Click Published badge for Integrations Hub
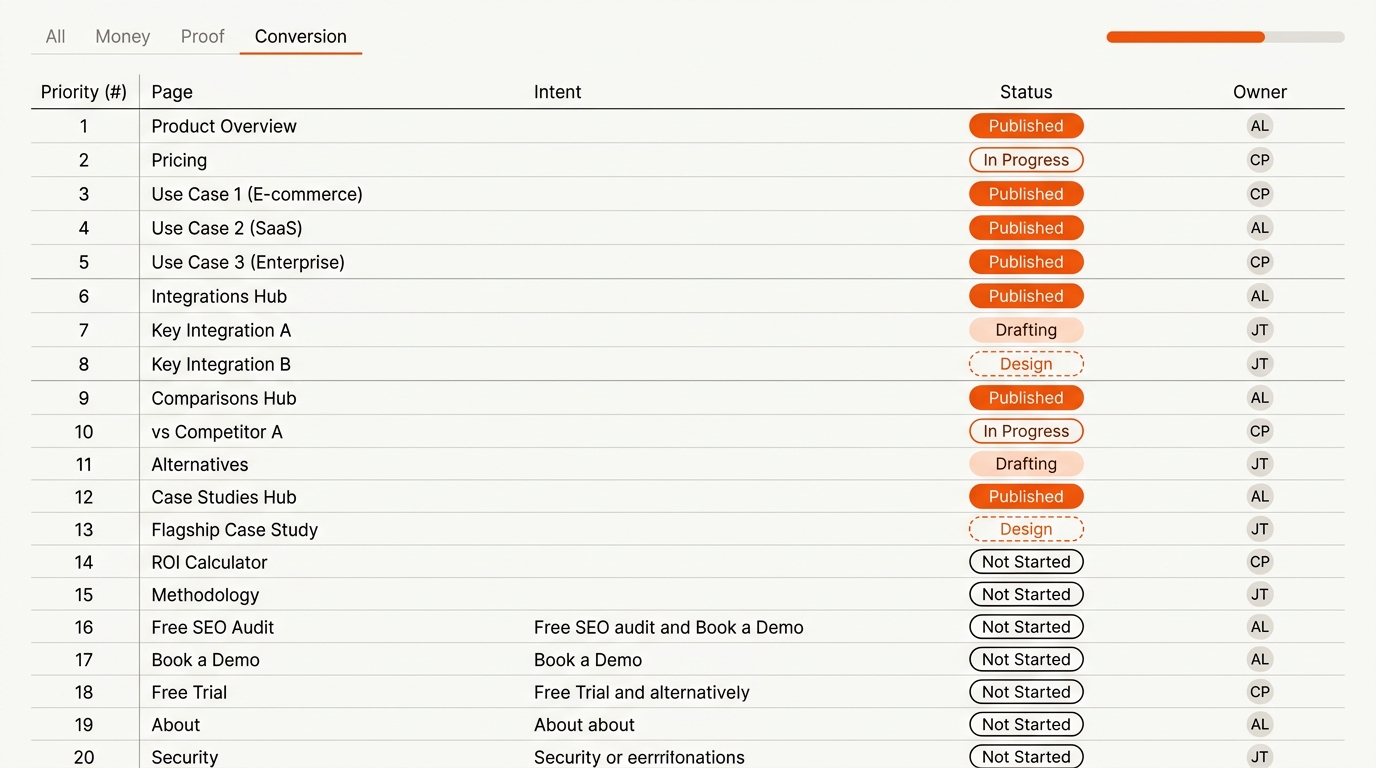 pos(1026,296)
